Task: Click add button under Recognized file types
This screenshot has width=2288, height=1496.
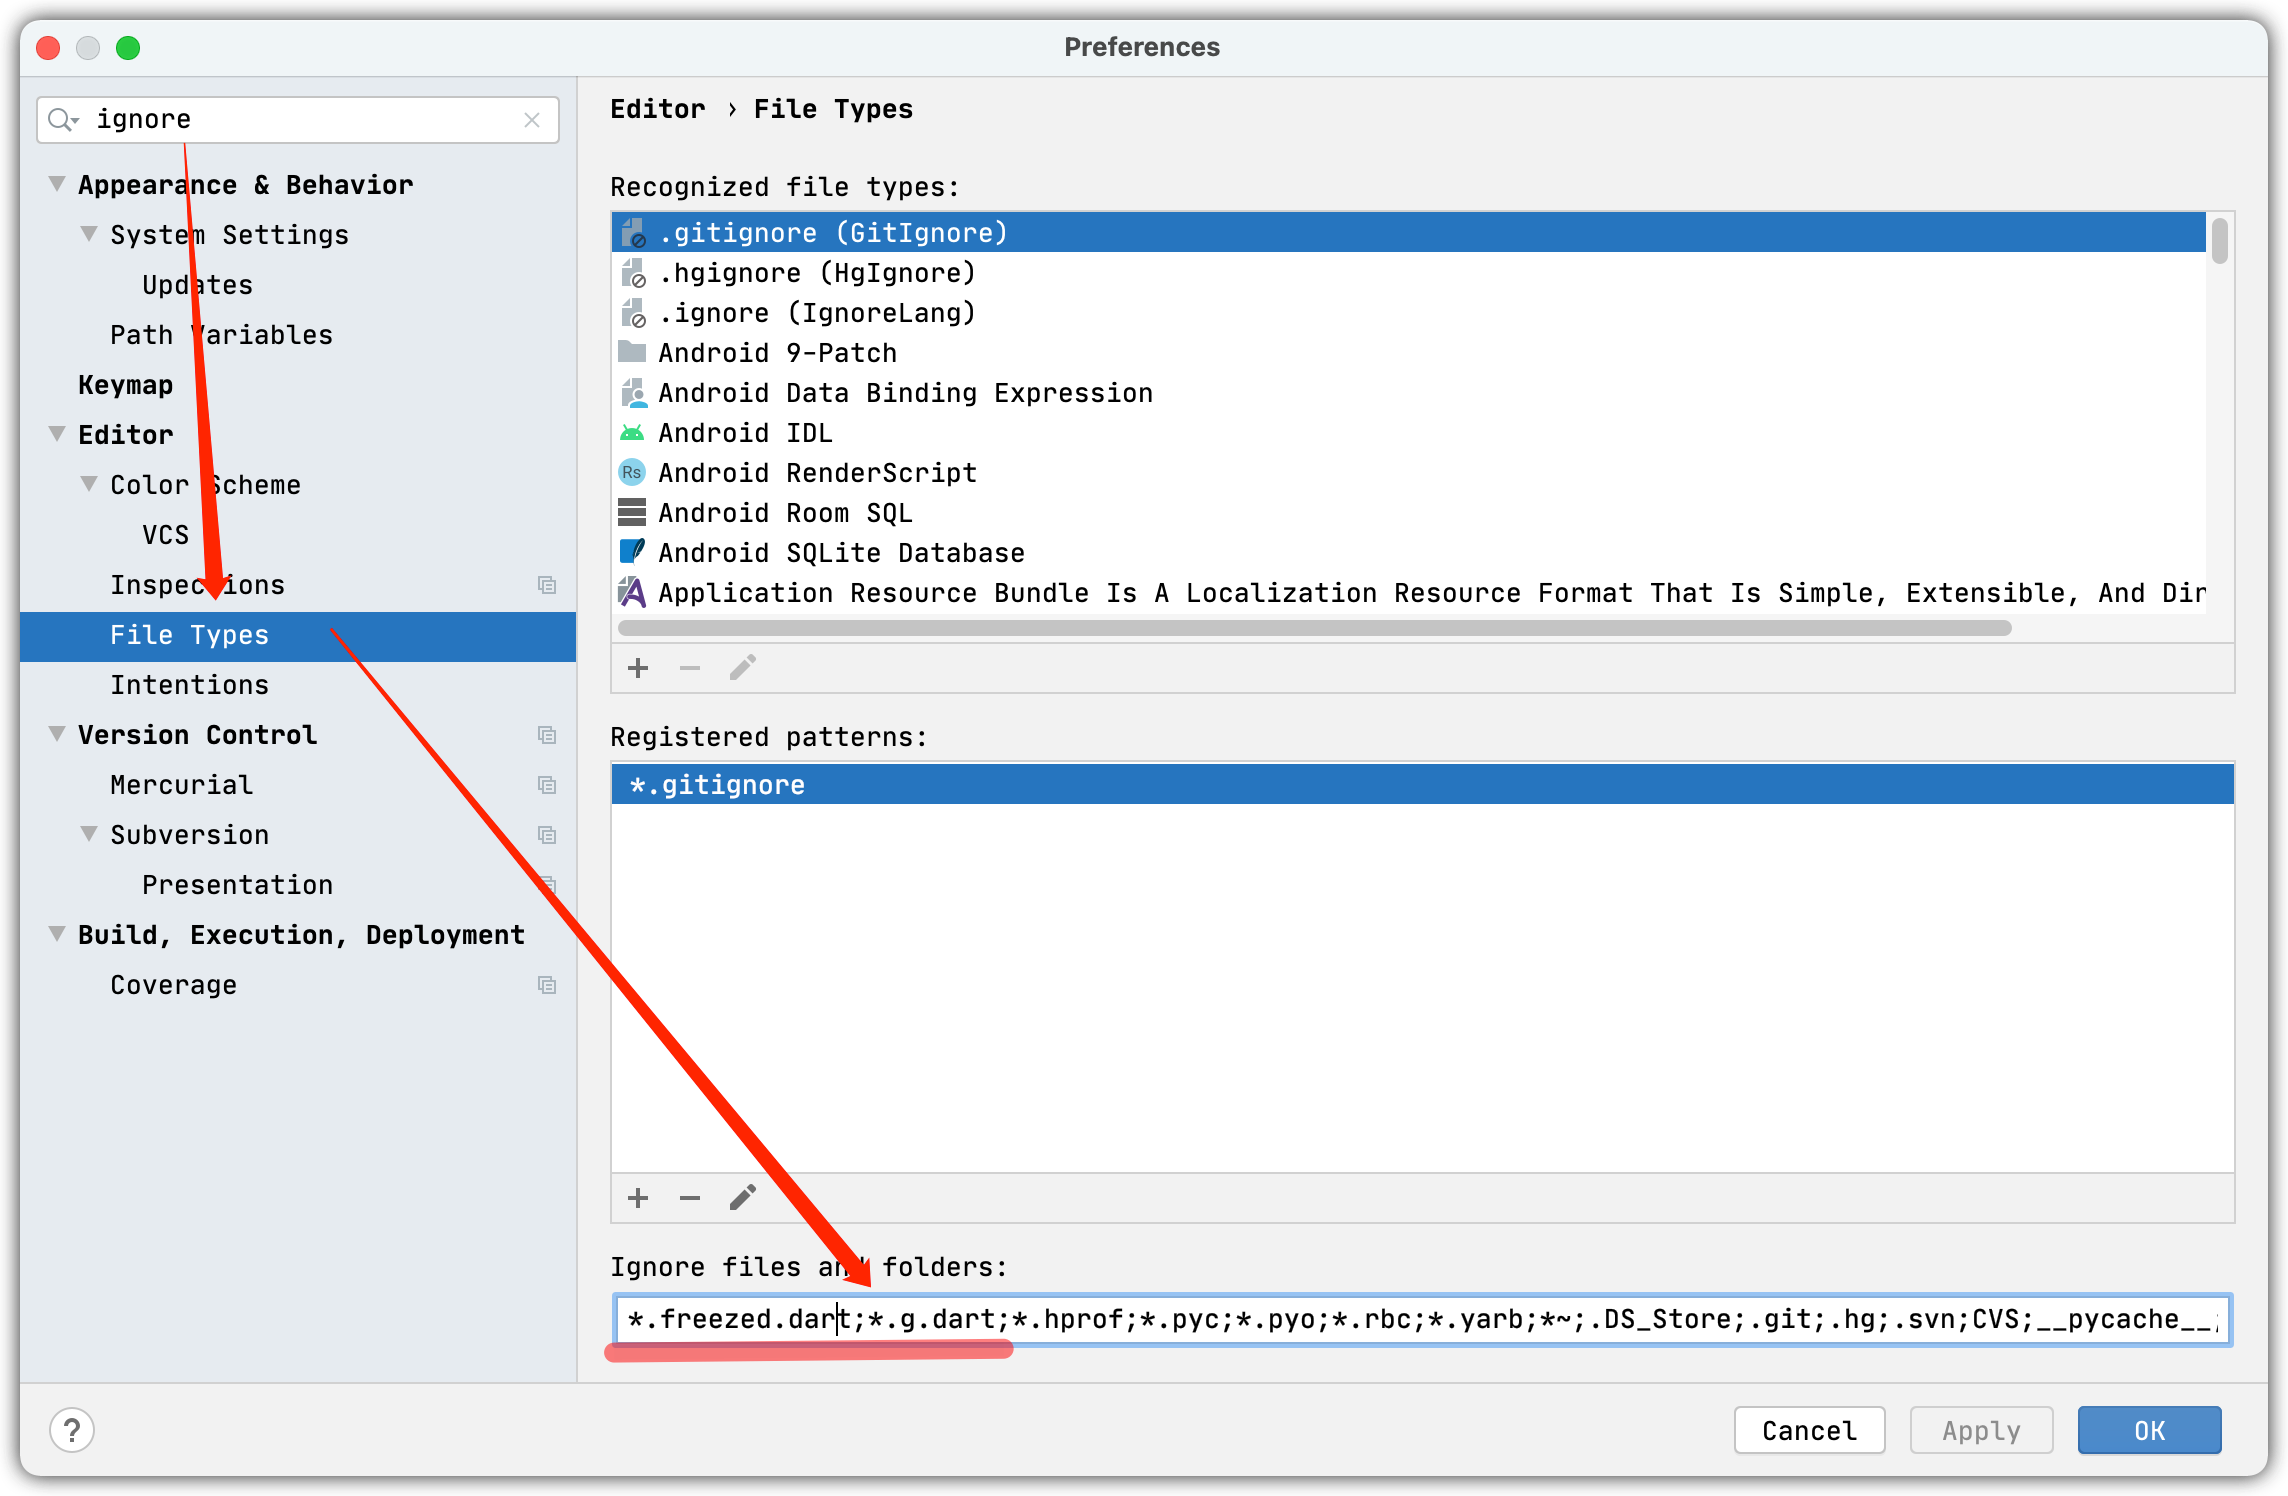Action: tap(638, 668)
